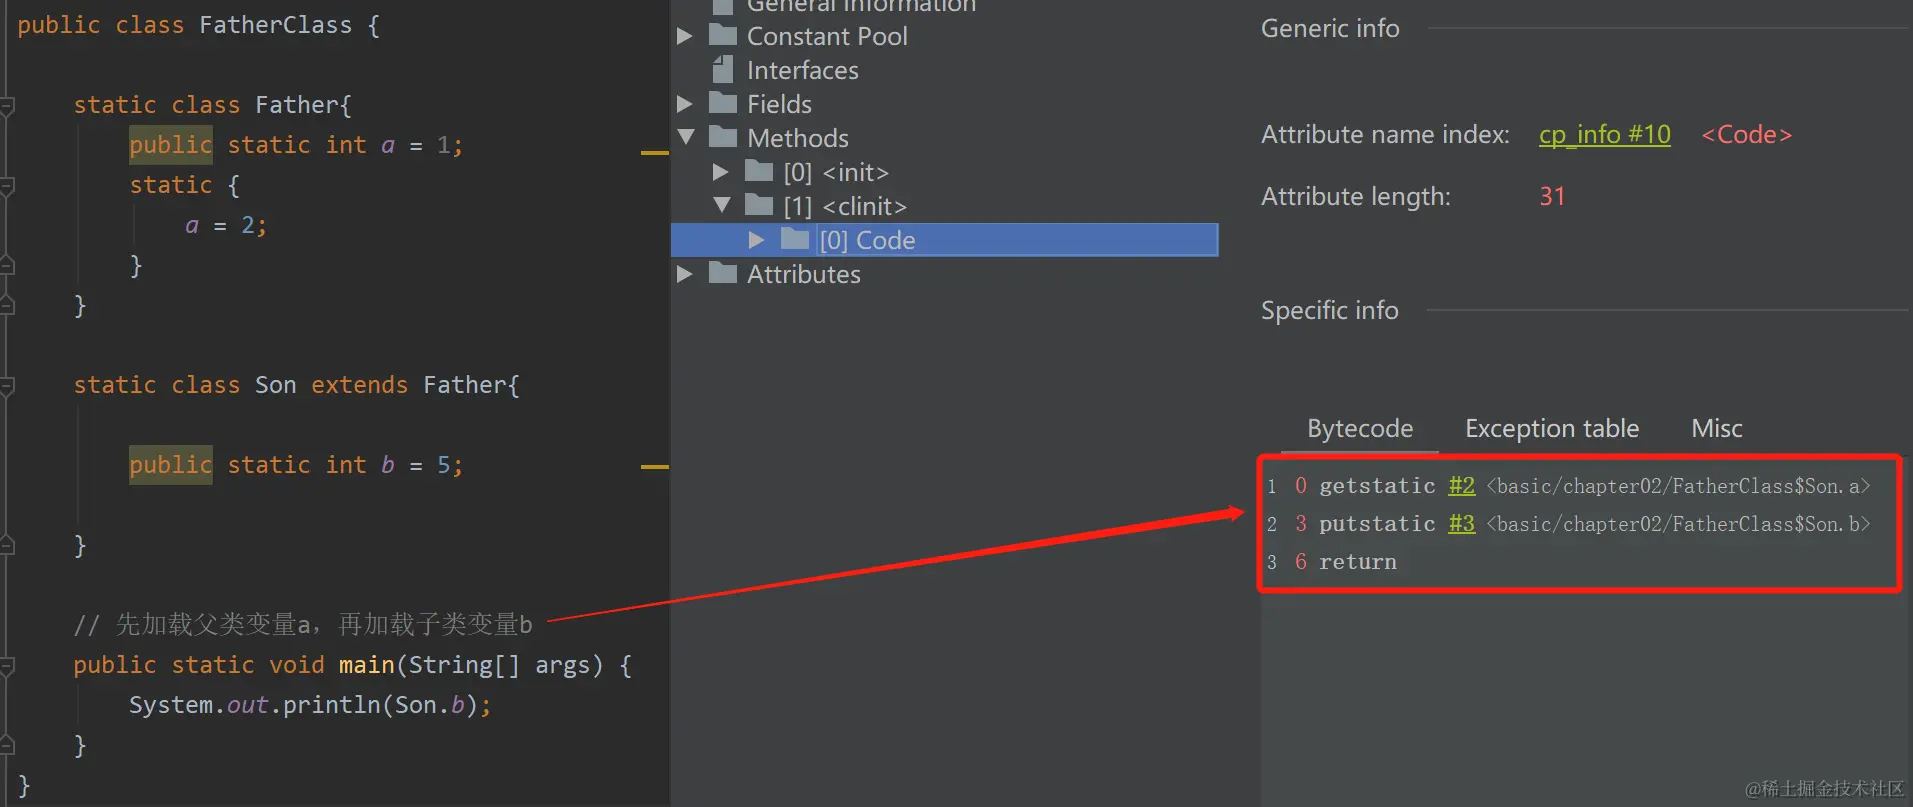
Task: Click the <Code> attribute name text
Action: 1746,134
